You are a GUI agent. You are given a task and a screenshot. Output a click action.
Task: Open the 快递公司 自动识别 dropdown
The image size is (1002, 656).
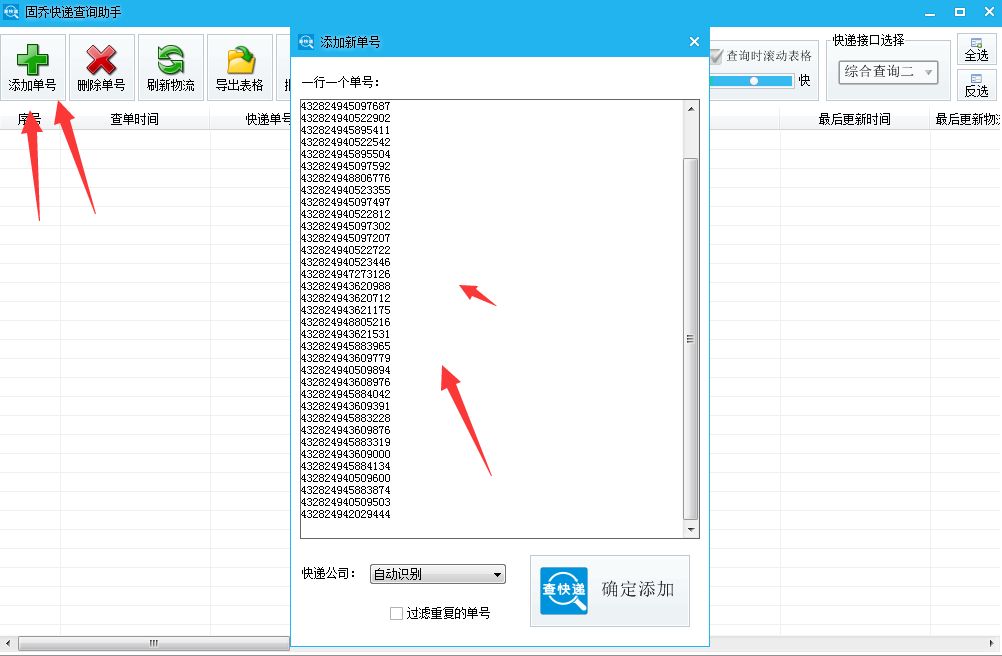click(x=438, y=574)
